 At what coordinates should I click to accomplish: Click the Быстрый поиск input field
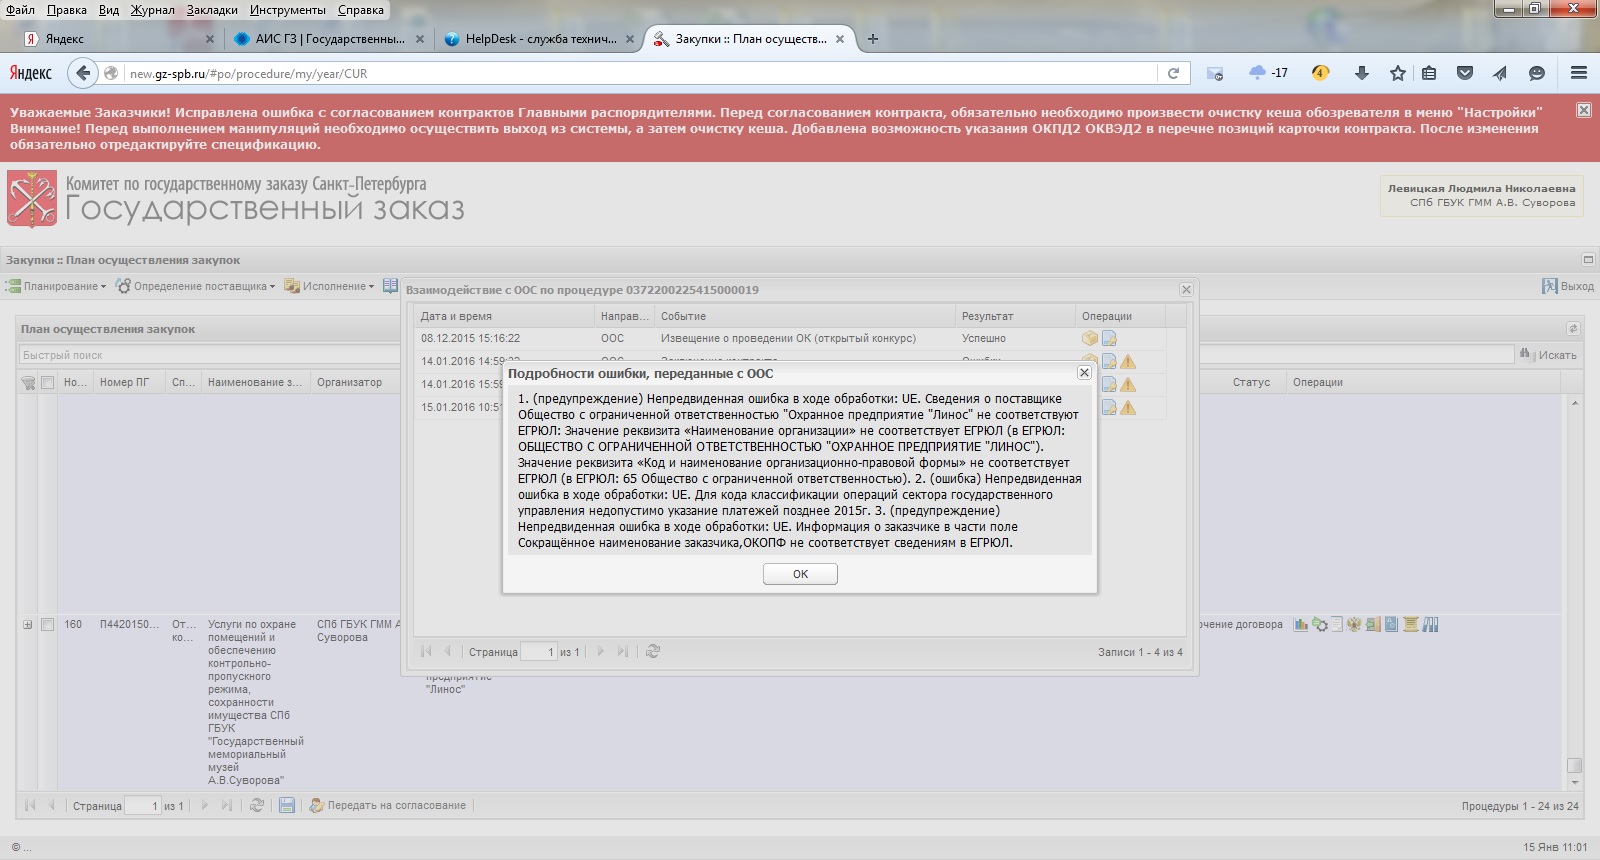(x=210, y=355)
